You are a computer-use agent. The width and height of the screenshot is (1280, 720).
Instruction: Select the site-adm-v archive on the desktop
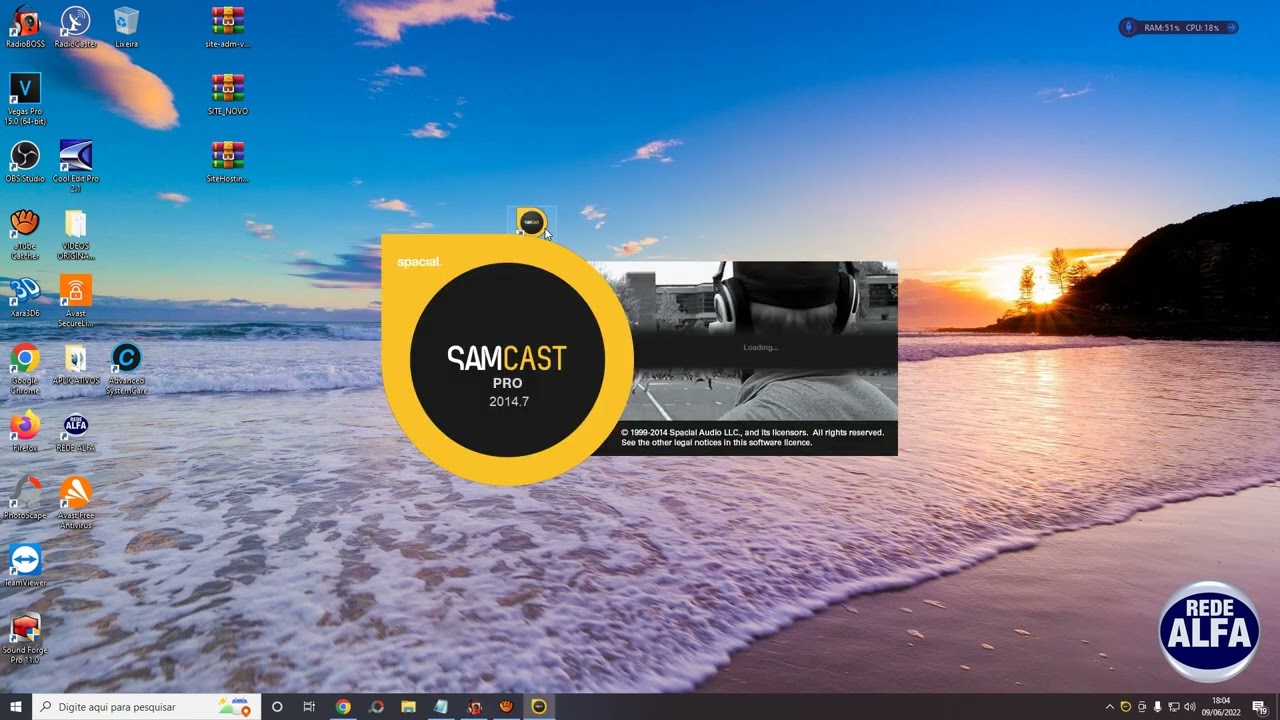(x=228, y=27)
